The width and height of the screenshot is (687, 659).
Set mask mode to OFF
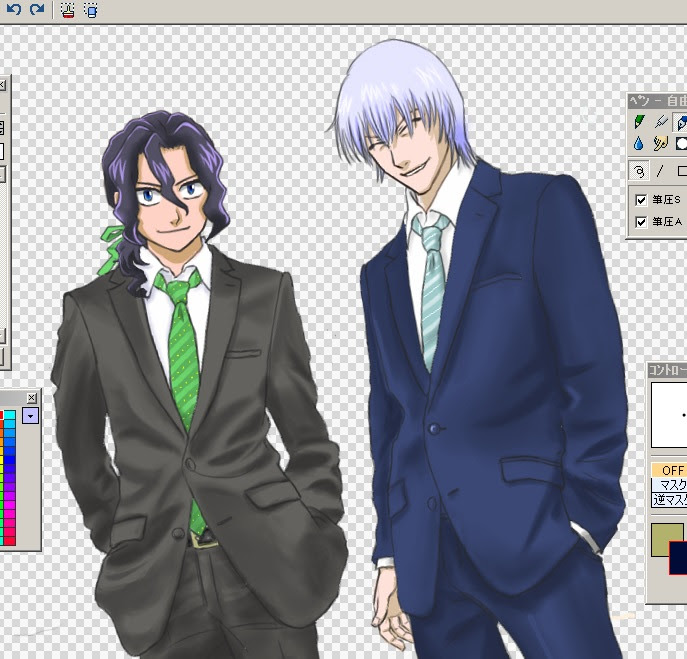click(669, 470)
